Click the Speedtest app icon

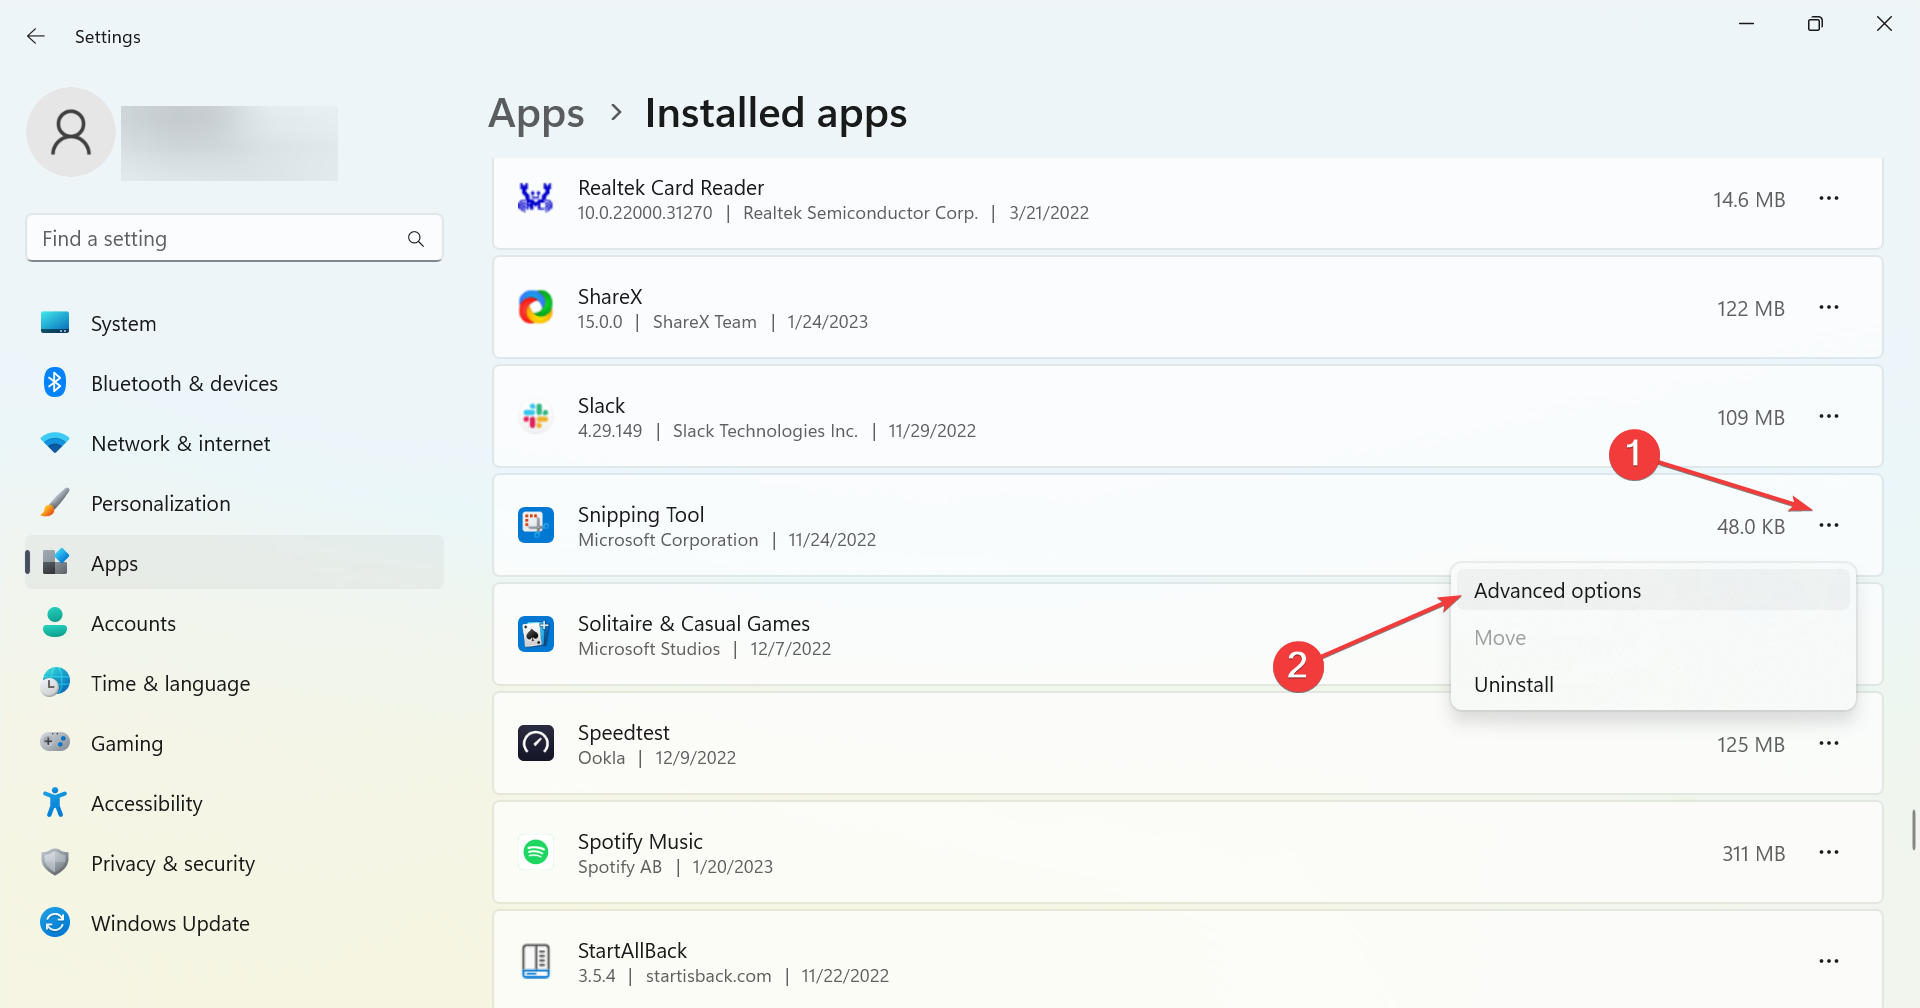click(x=536, y=743)
